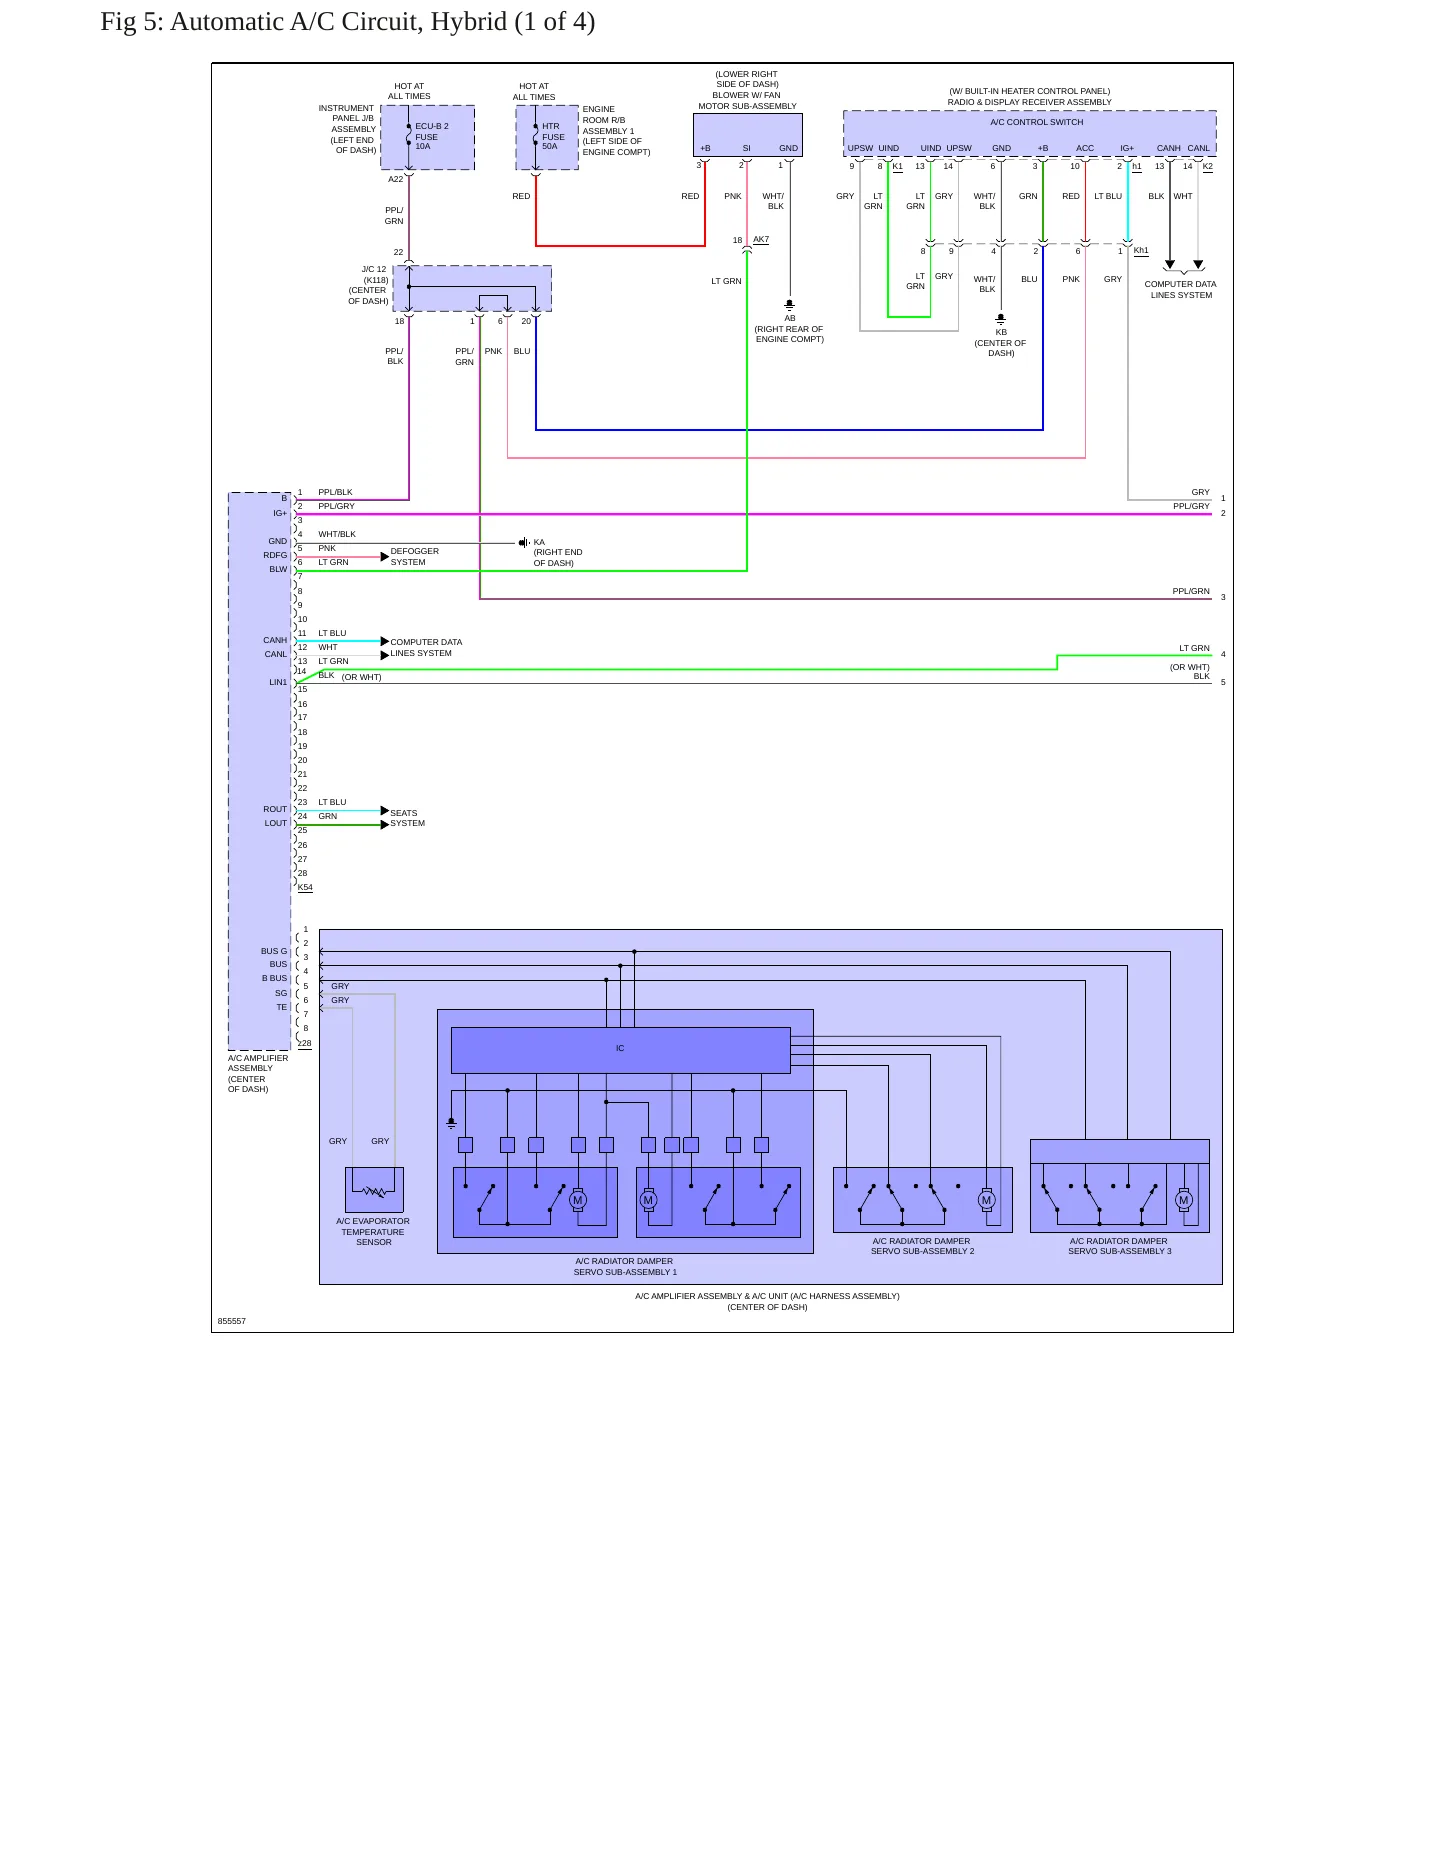Image resolution: width=1445 pixels, height=1870 pixels.
Task: Click the 'INSTRUMENT PANEL J/B ASSEMBLY' label
Action: 347,129
